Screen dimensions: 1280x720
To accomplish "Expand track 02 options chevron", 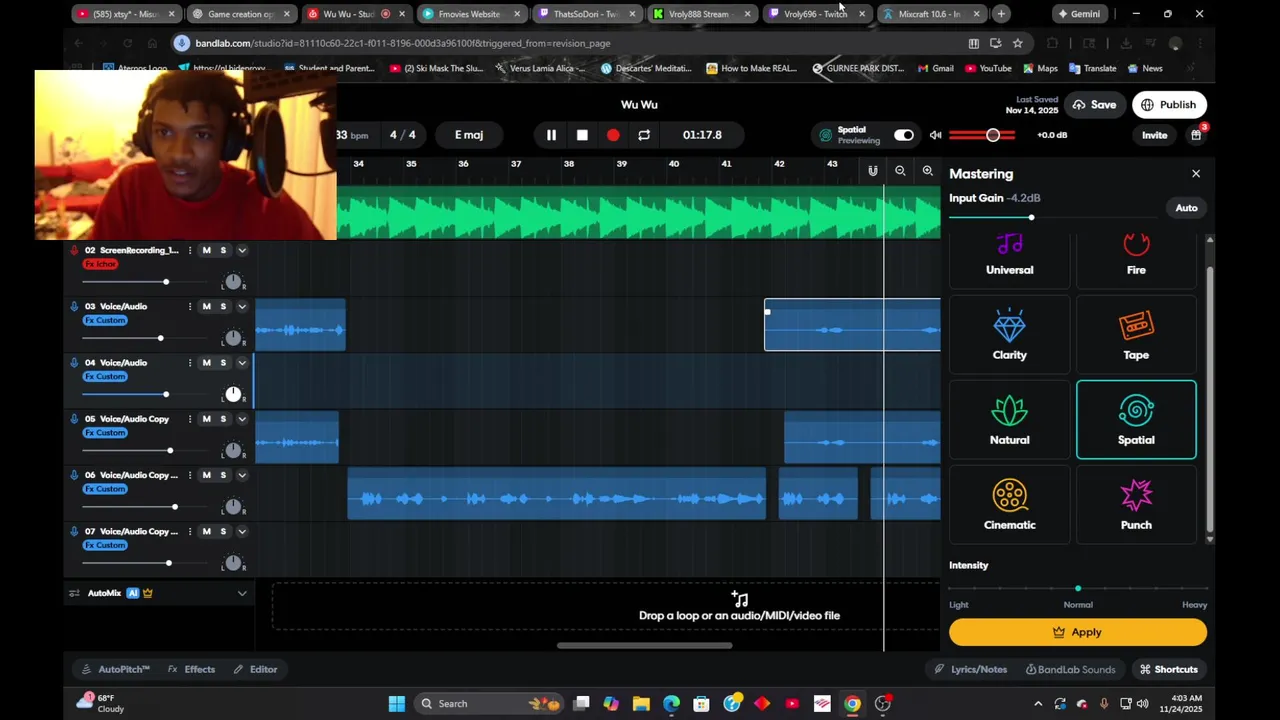I will coord(242,250).
